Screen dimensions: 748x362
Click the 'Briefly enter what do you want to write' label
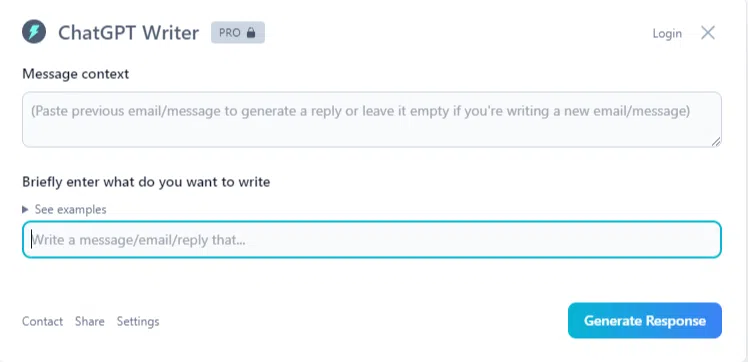(146, 182)
